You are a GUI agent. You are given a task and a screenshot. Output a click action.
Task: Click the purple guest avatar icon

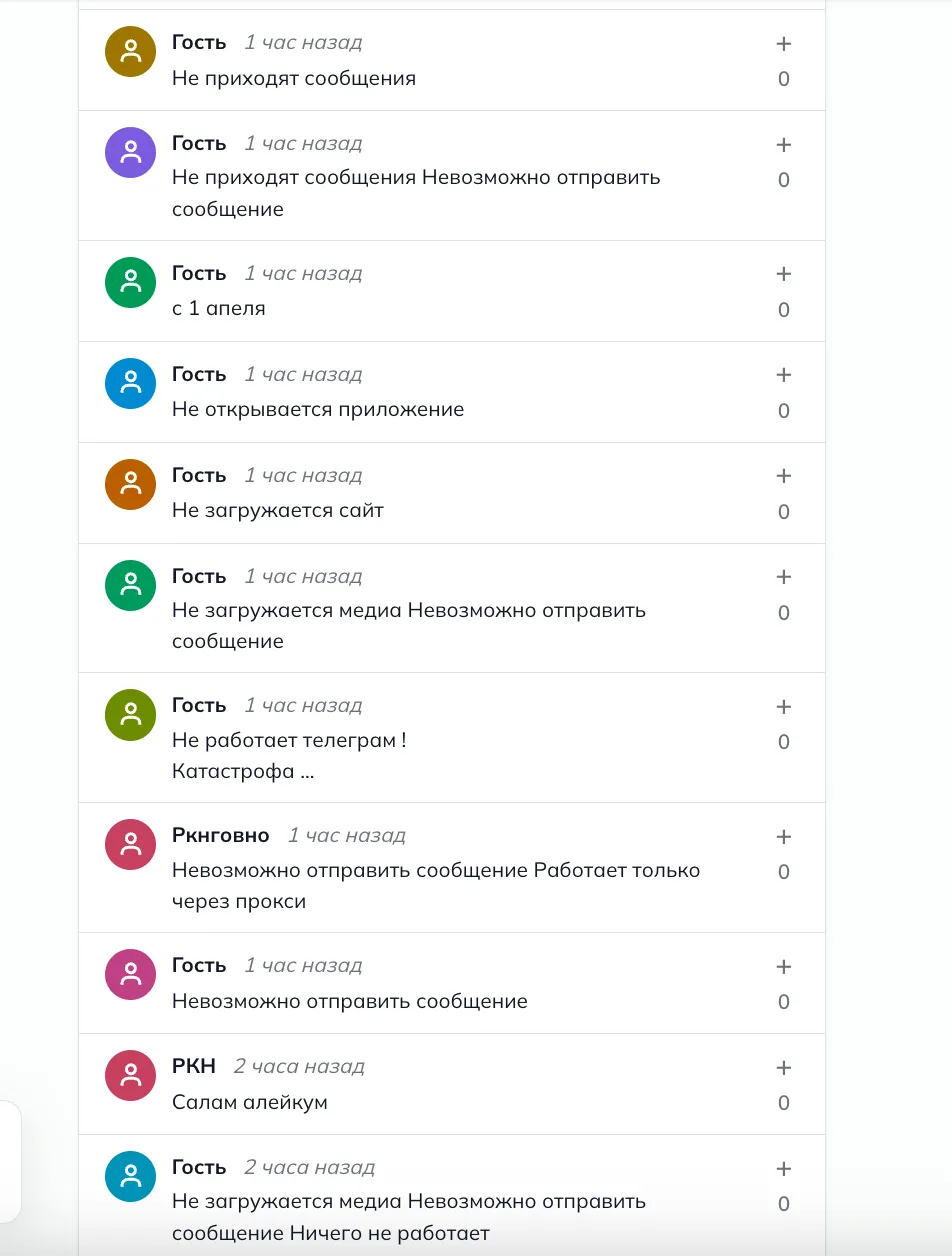(x=130, y=152)
